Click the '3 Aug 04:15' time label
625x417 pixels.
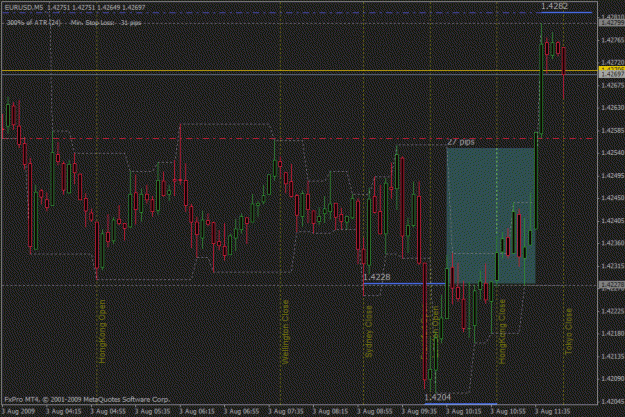click(64, 411)
